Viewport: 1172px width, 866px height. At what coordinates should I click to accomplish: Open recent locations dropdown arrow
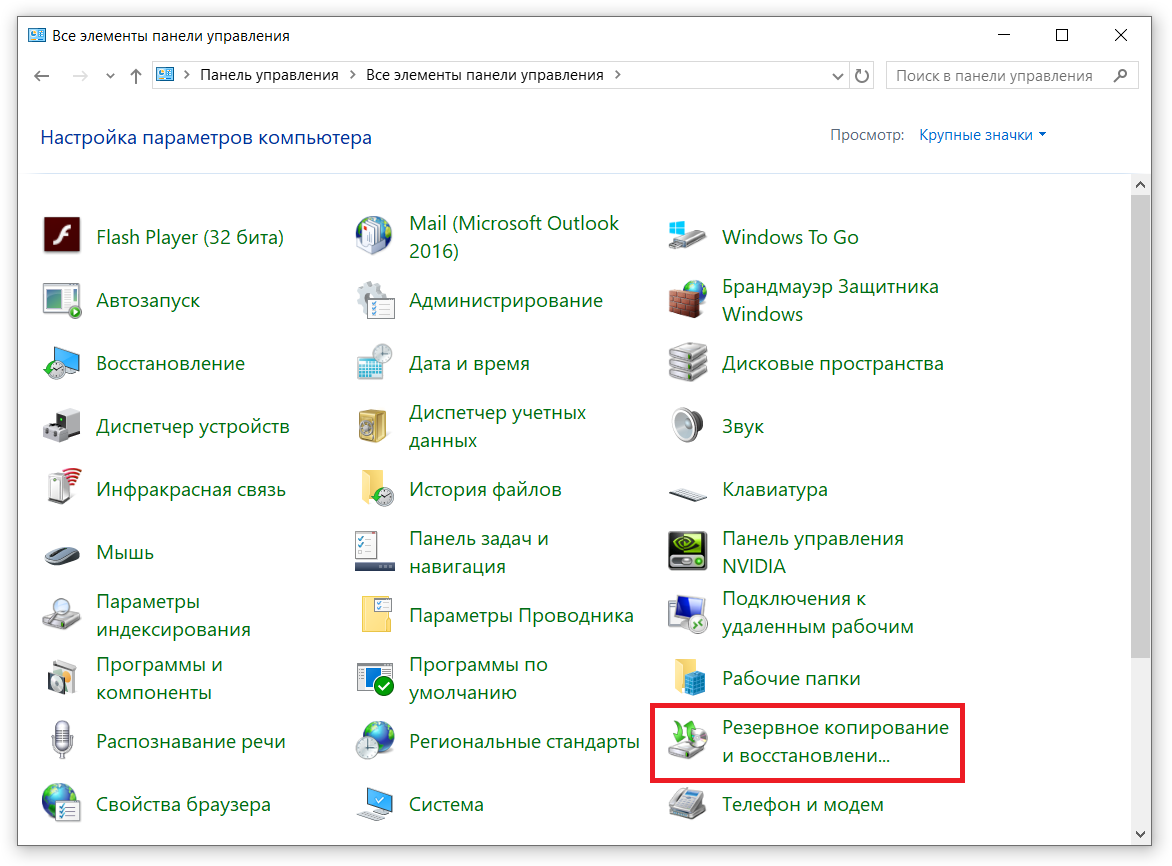pos(111,75)
